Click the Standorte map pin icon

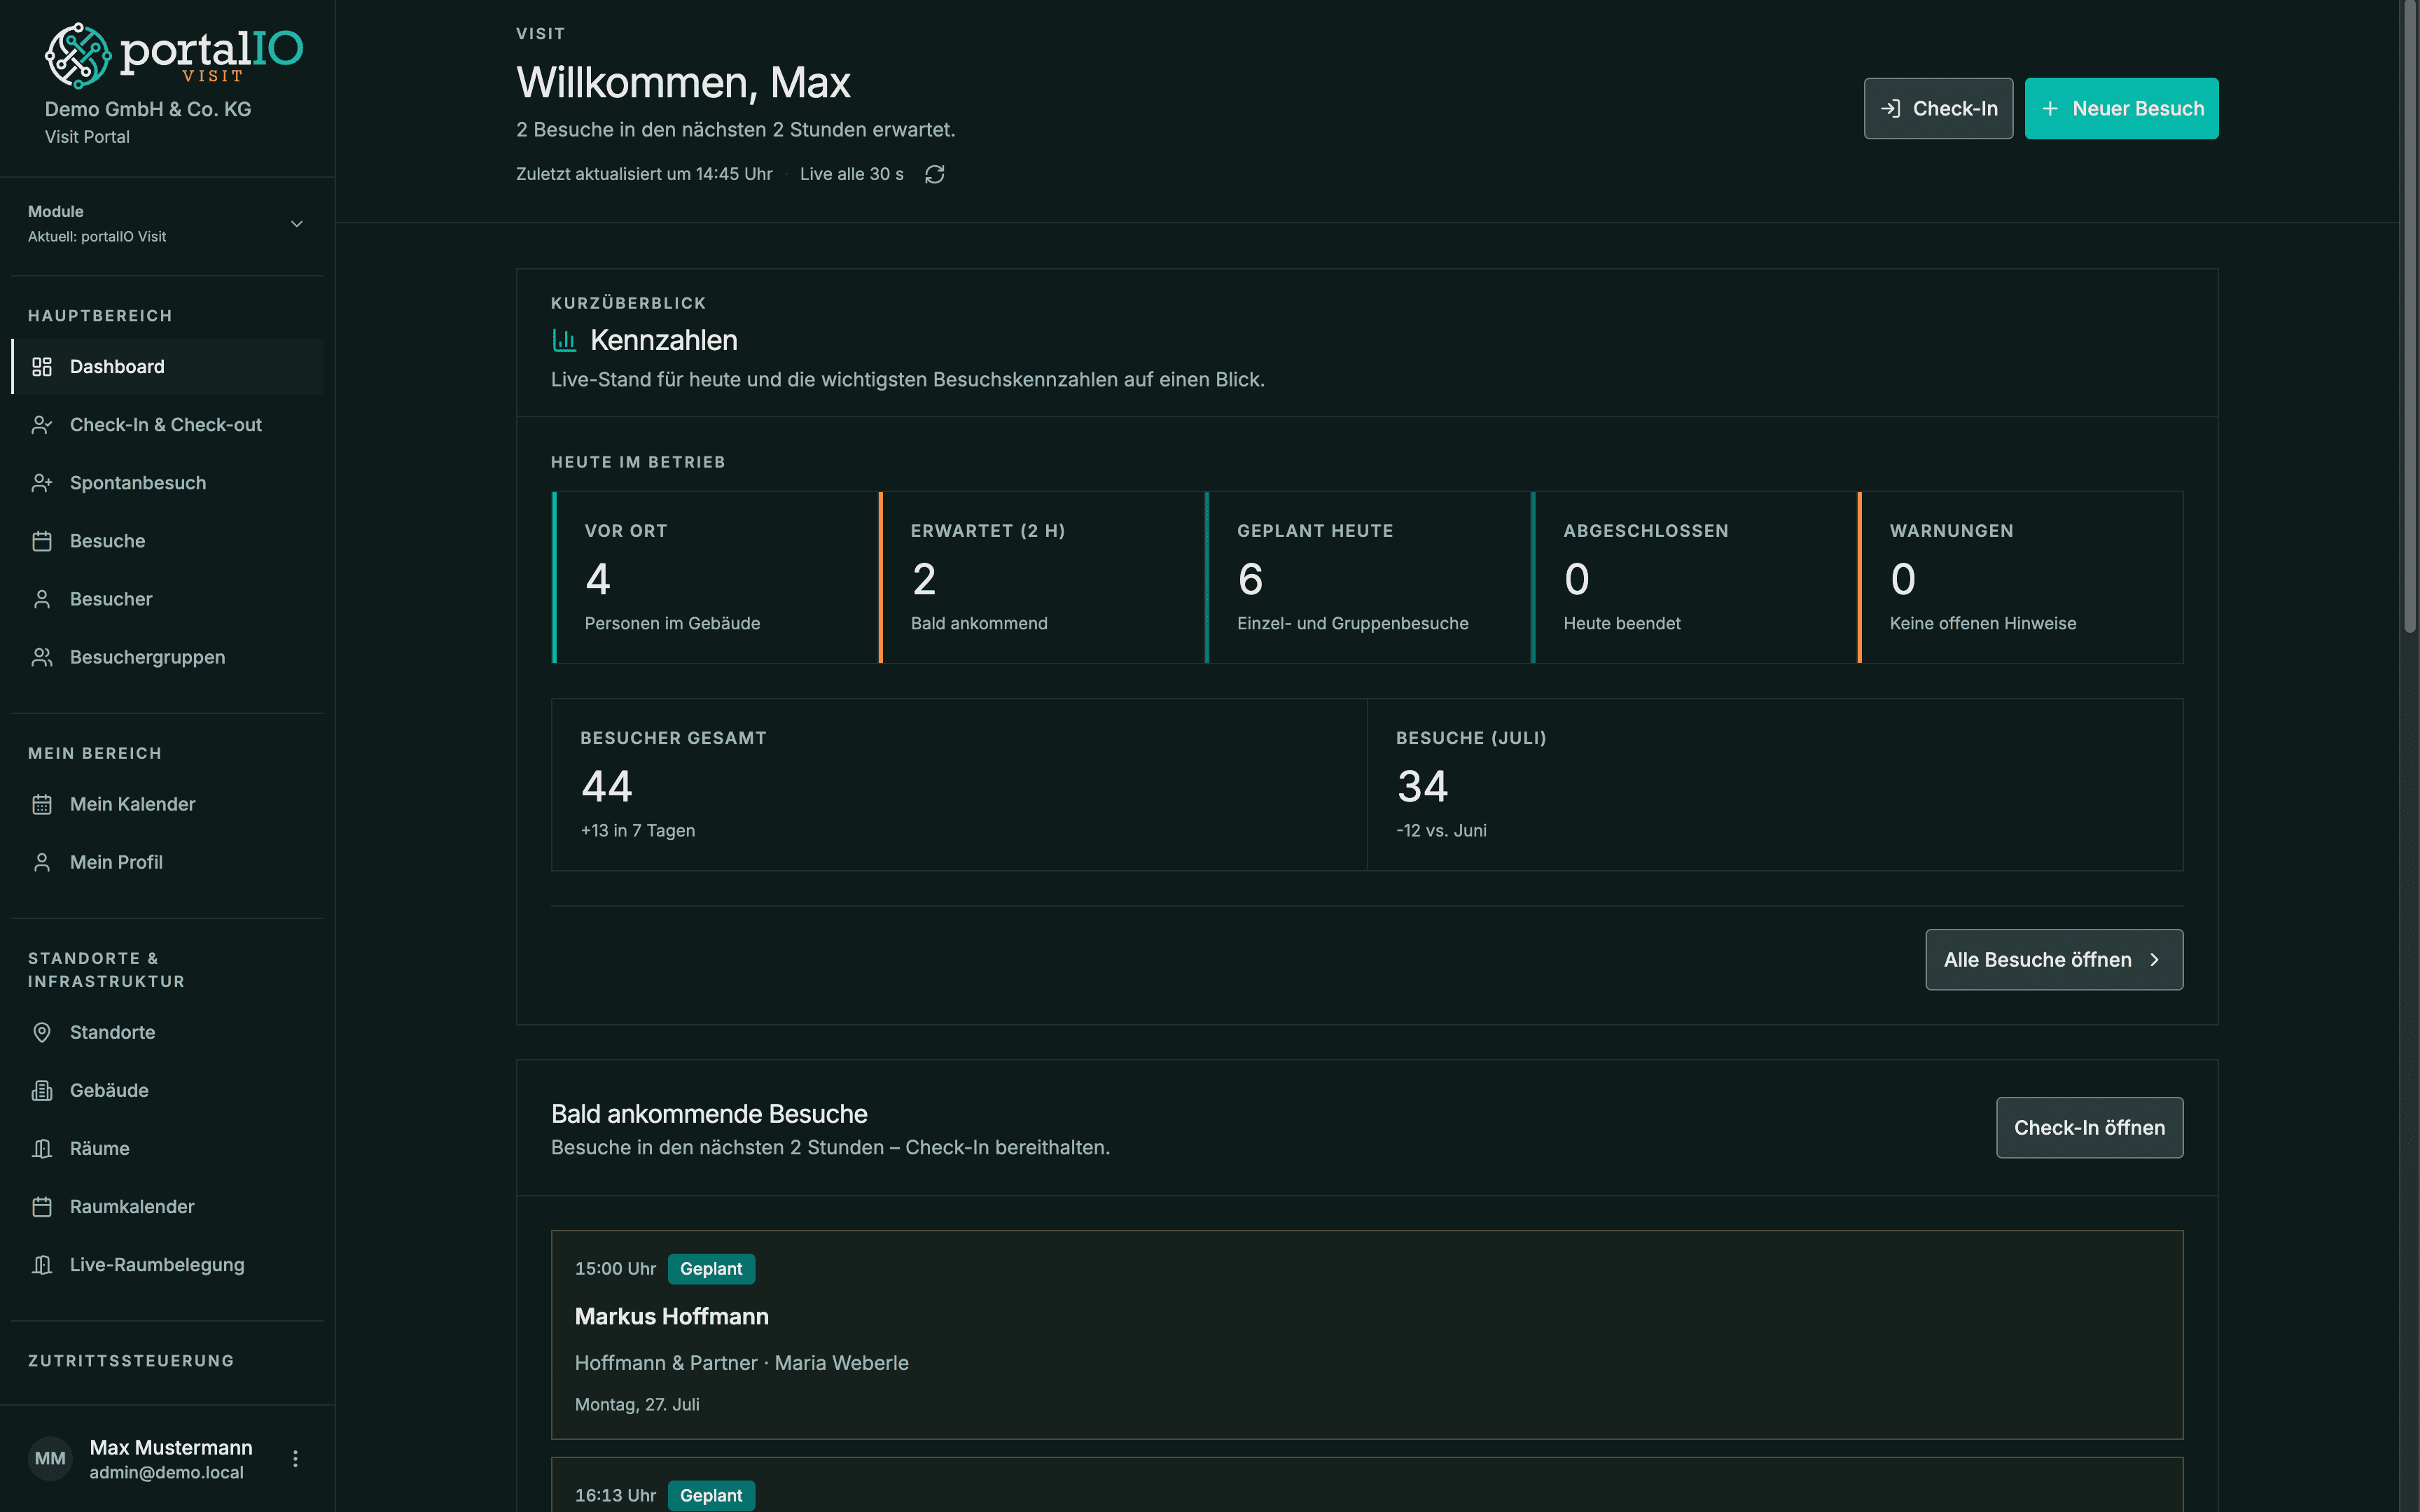coord(42,1032)
